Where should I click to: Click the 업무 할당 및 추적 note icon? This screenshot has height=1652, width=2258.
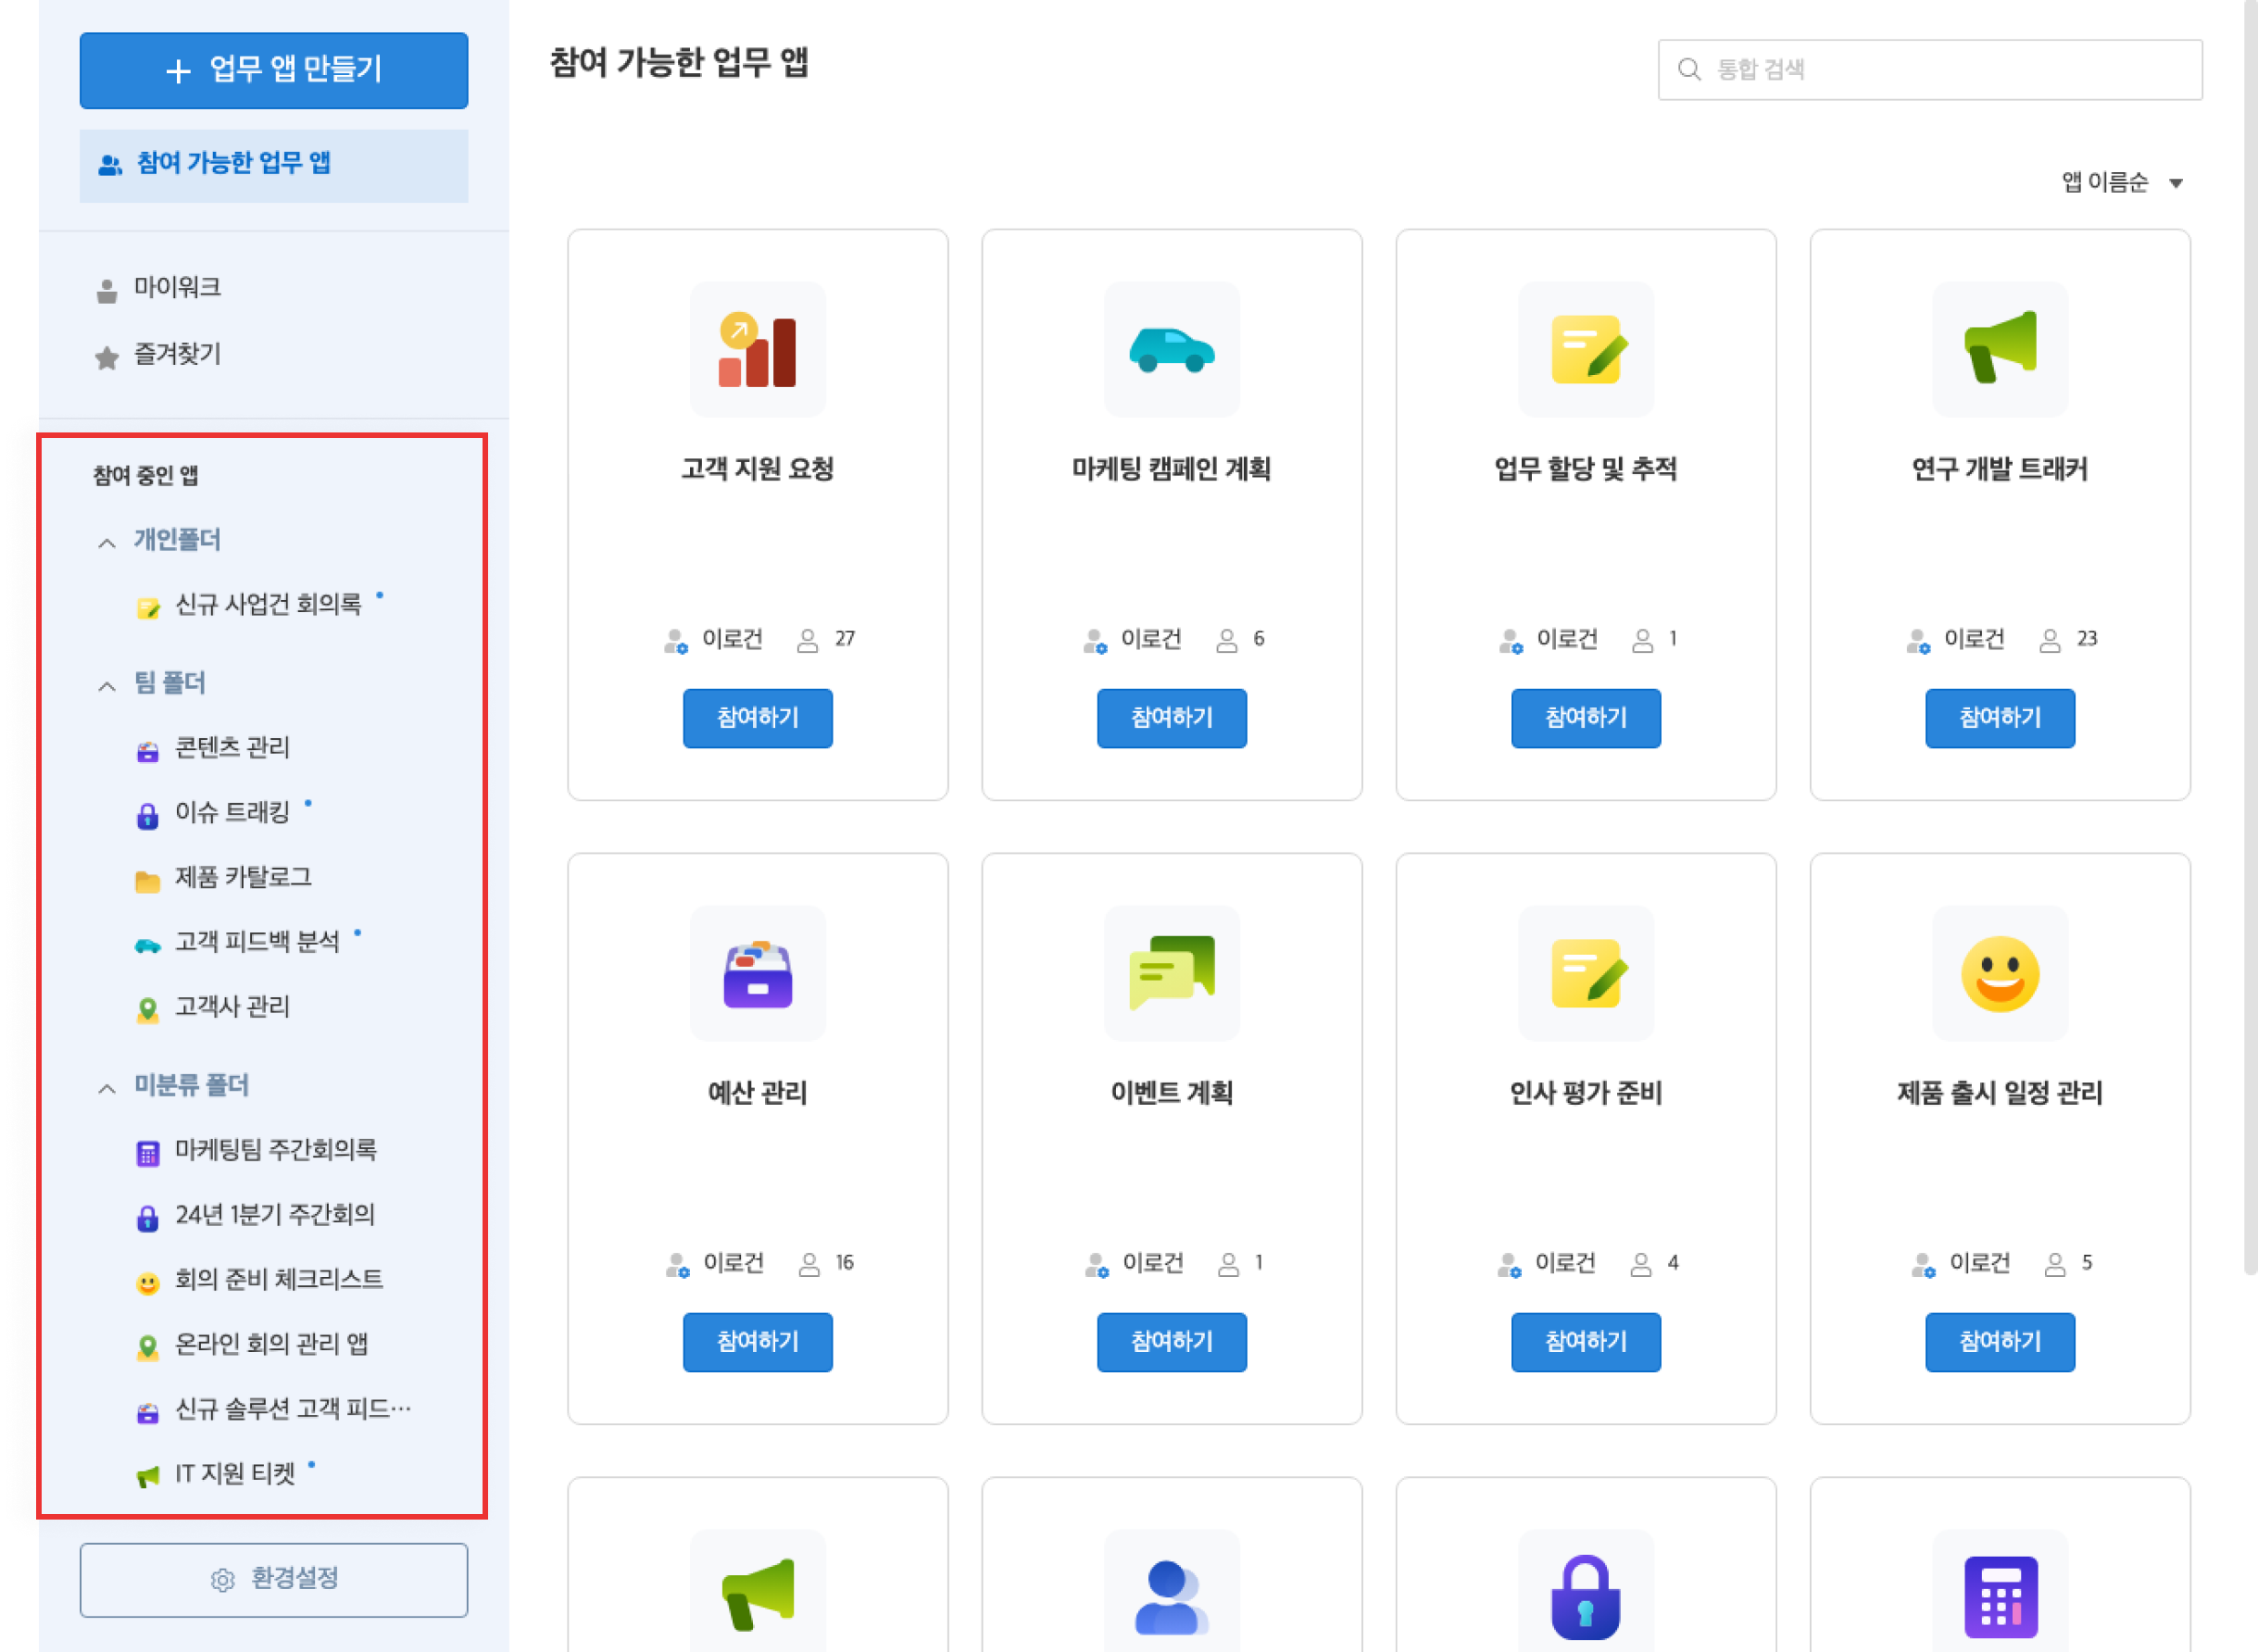[1586, 350]
